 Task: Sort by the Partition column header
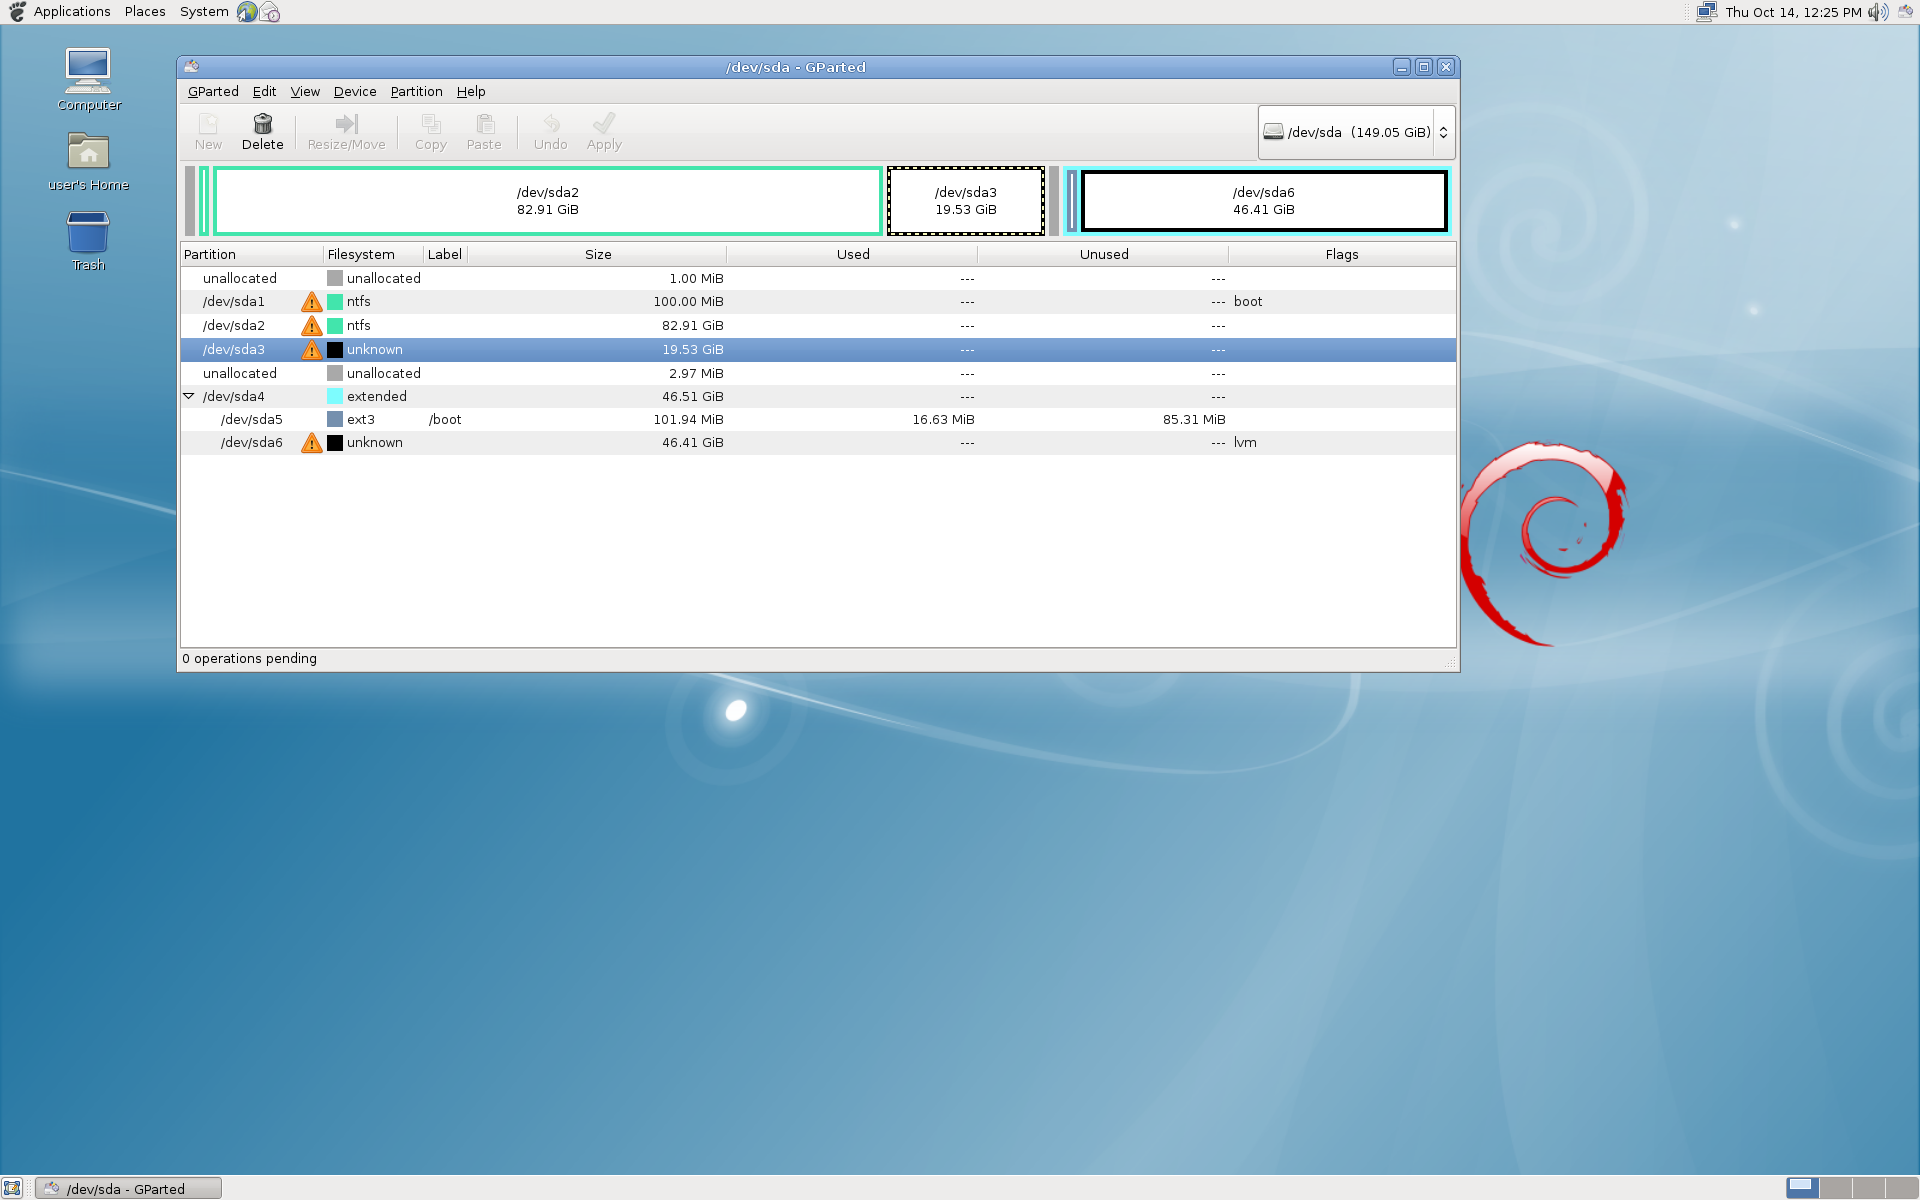click(x=252, y=255)
